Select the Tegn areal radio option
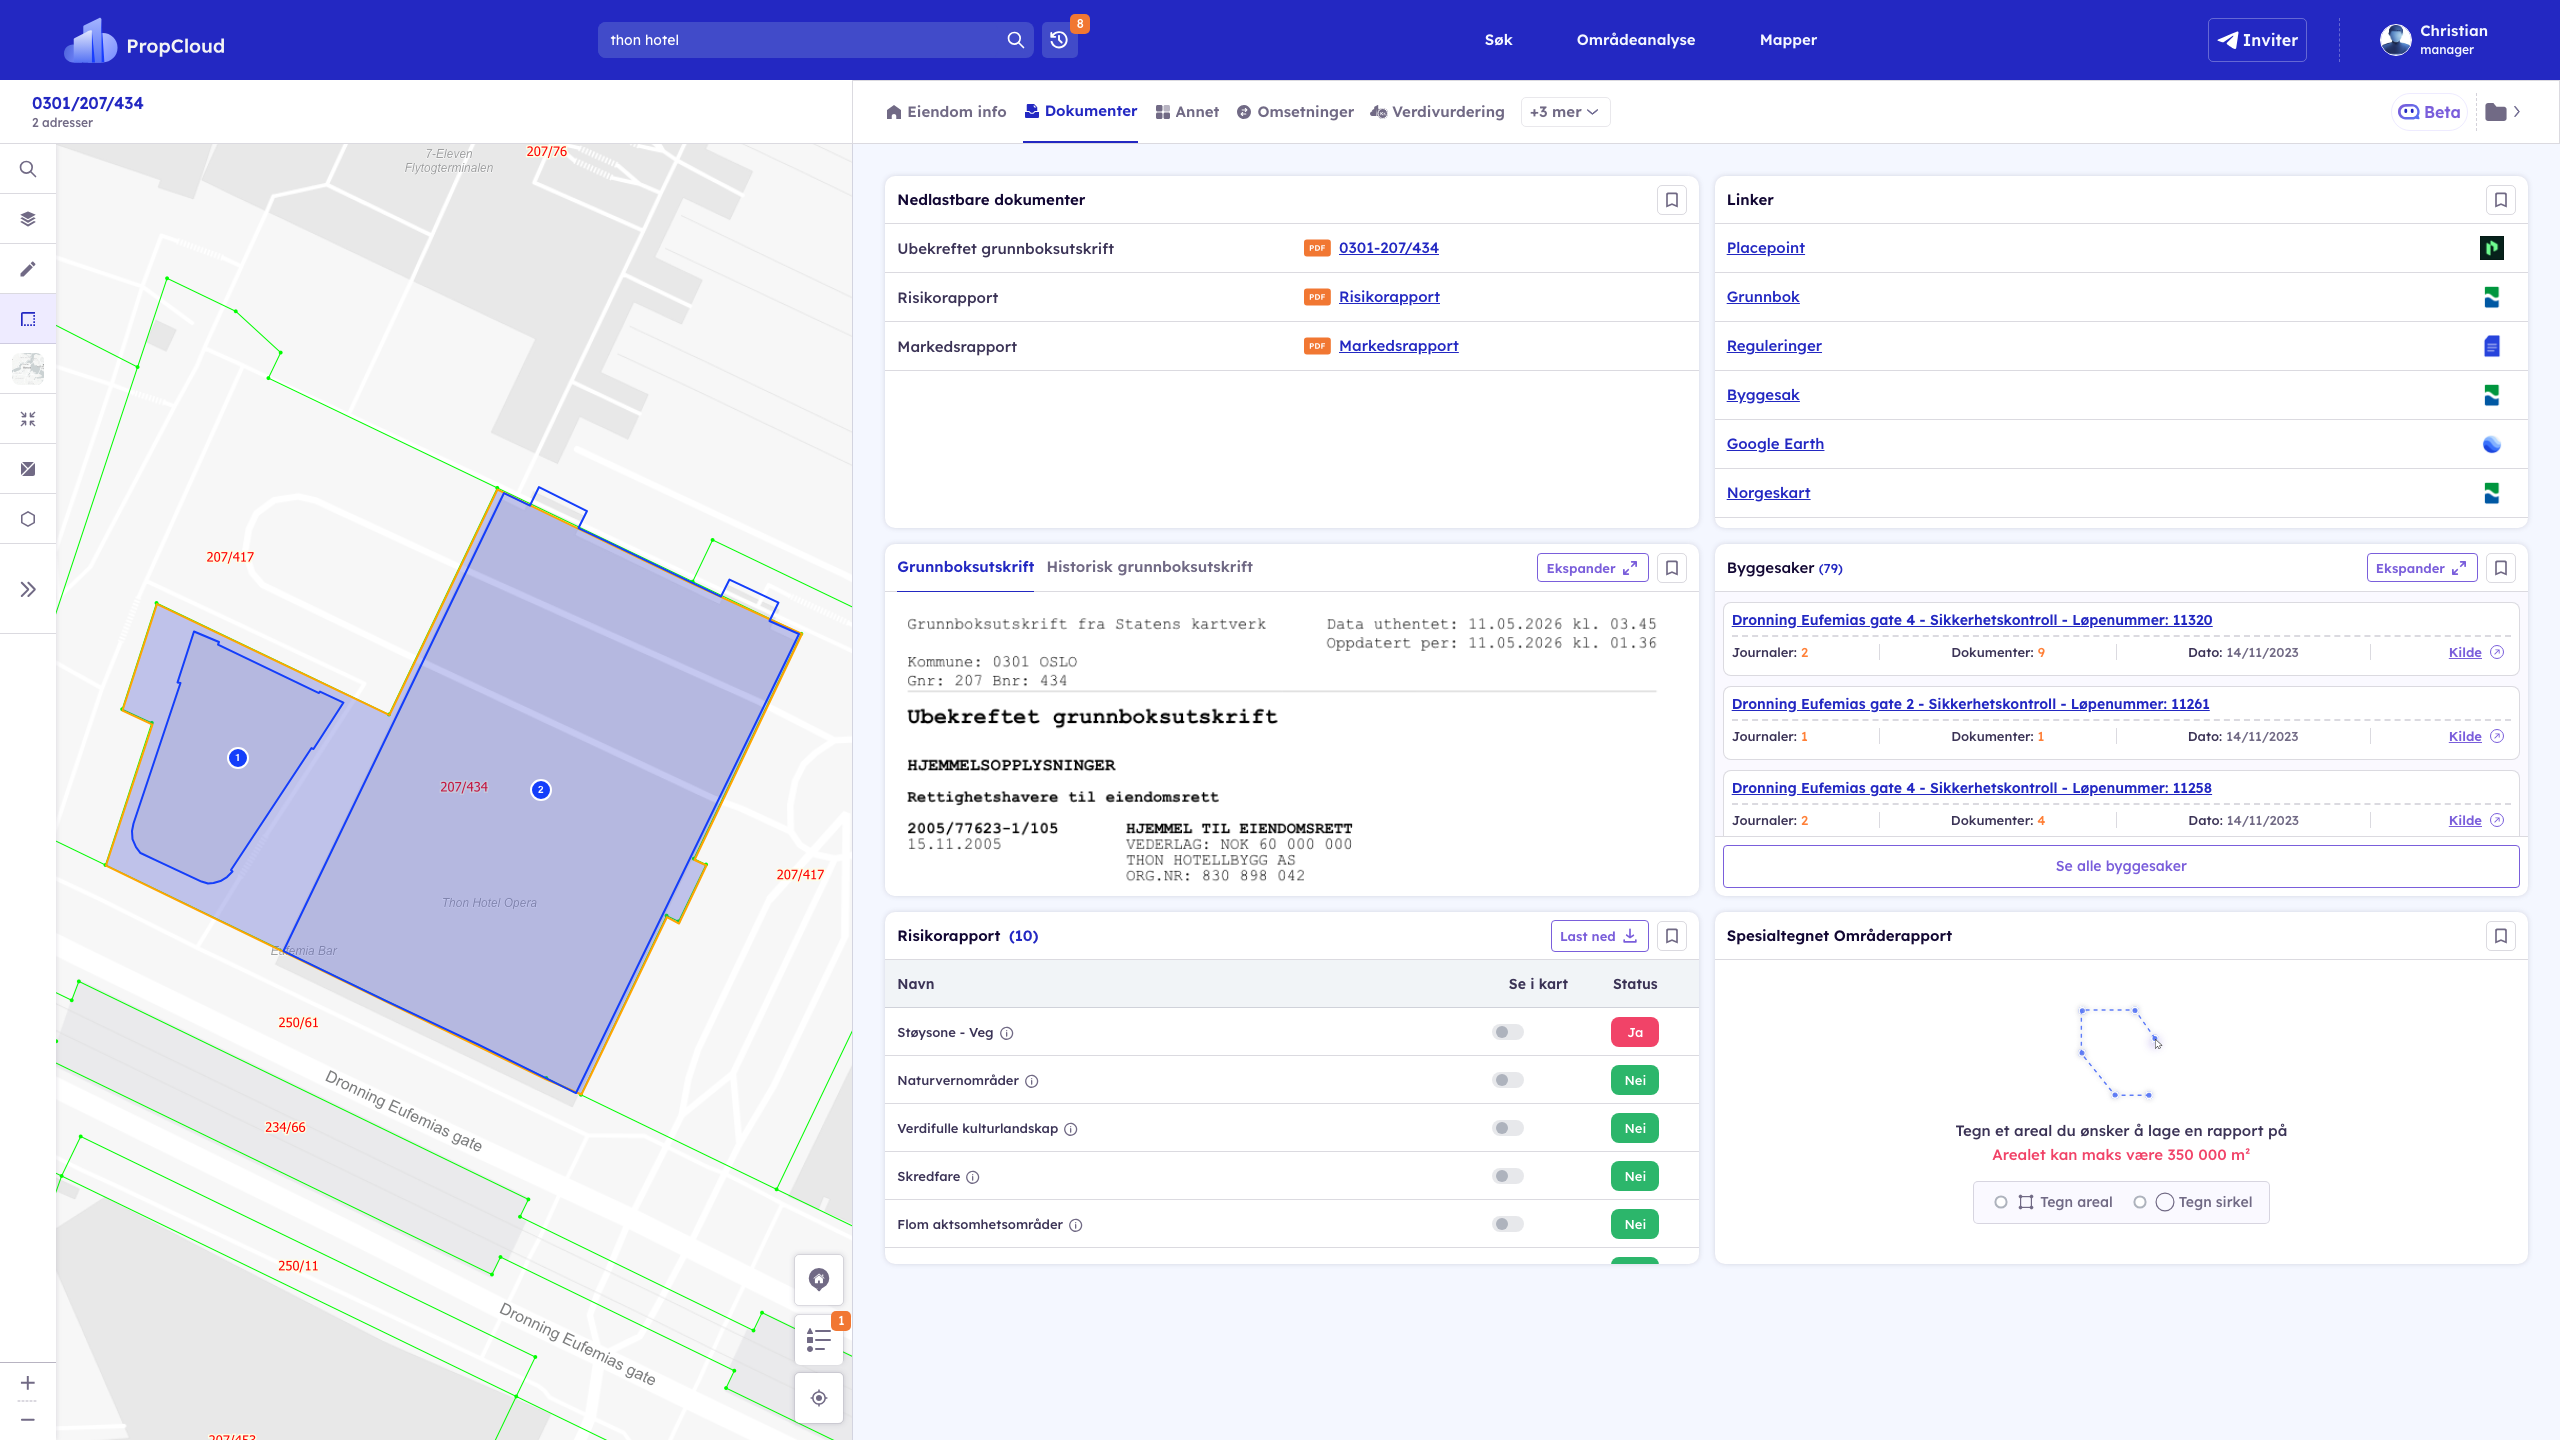Viewport: 2560px width, 1440px height. pos(2001,1202)
